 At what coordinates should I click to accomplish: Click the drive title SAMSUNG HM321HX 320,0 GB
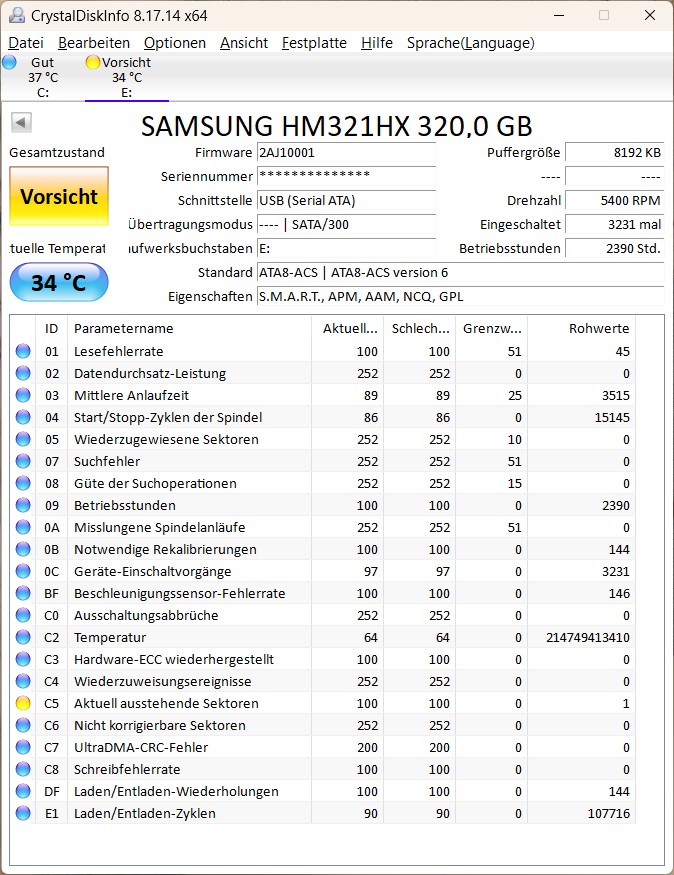[x=336, y=126]
